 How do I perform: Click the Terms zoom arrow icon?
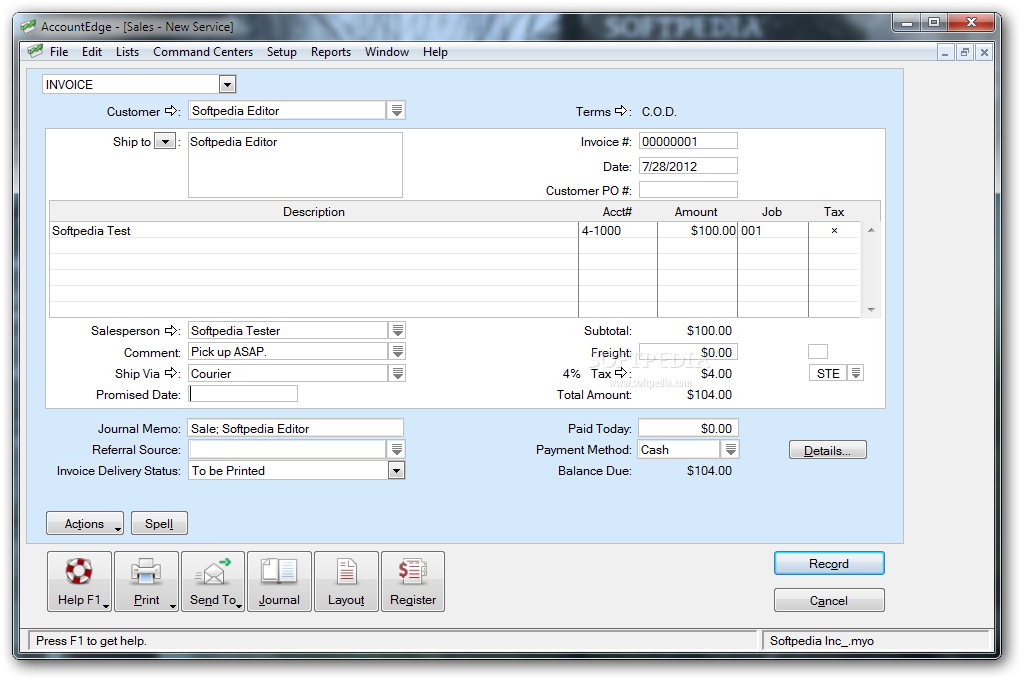(621, 111)
